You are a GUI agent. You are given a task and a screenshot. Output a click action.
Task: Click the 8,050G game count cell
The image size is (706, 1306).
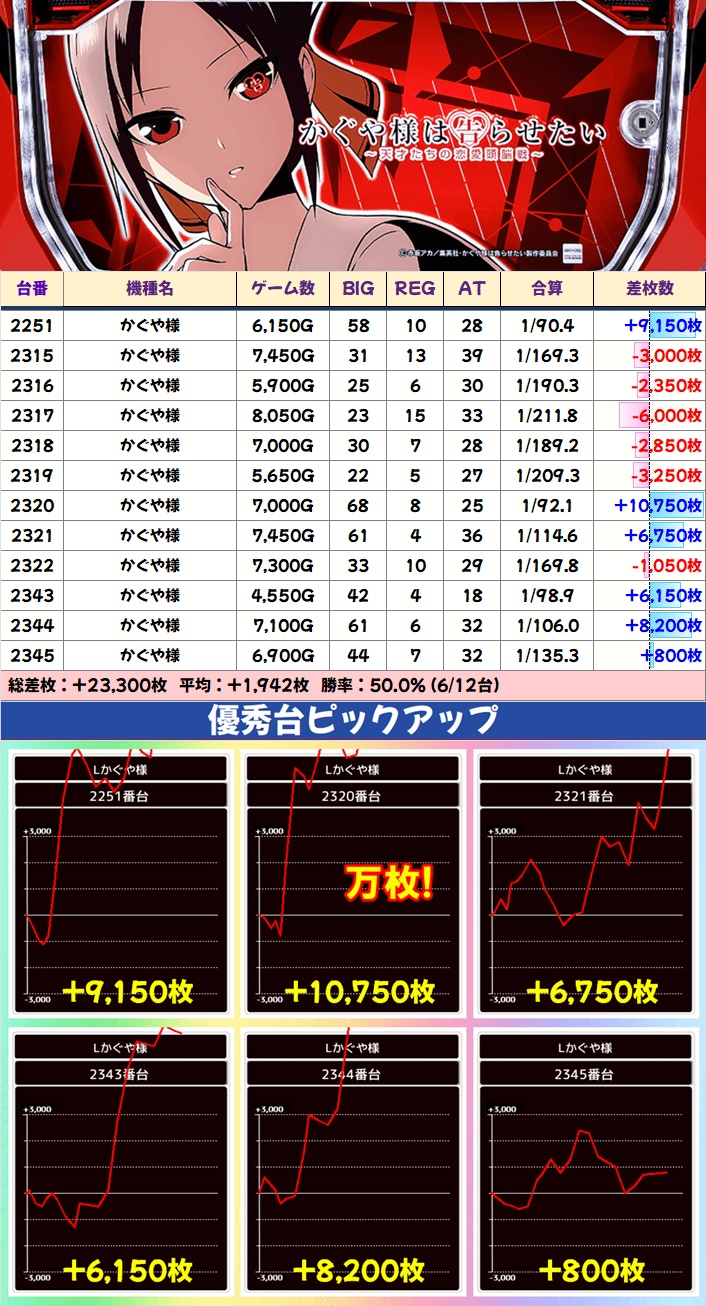tap(282, 415)
